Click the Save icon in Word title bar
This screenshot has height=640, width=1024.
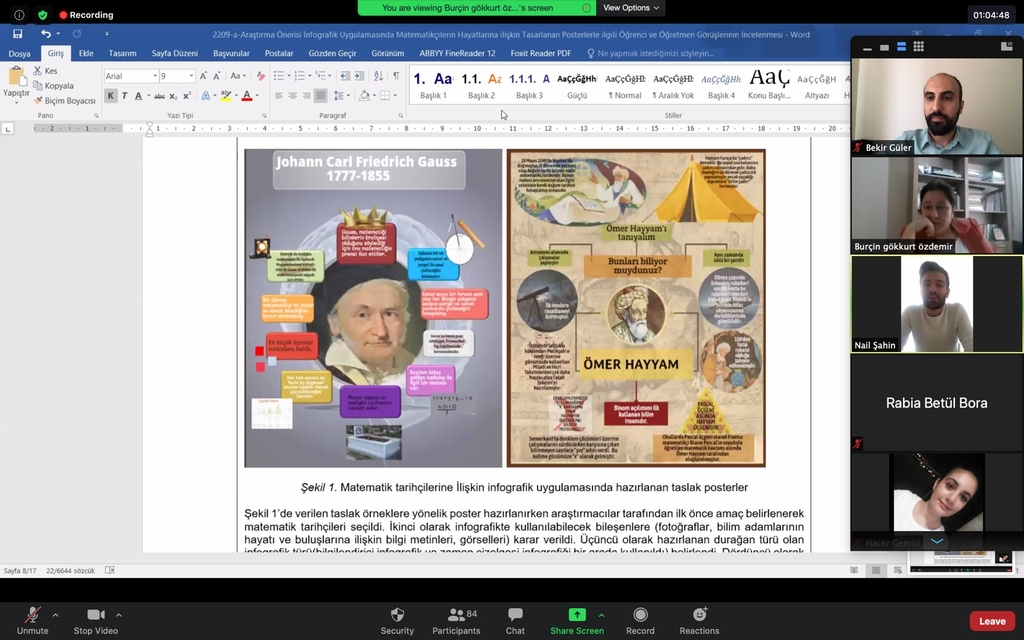17,34
